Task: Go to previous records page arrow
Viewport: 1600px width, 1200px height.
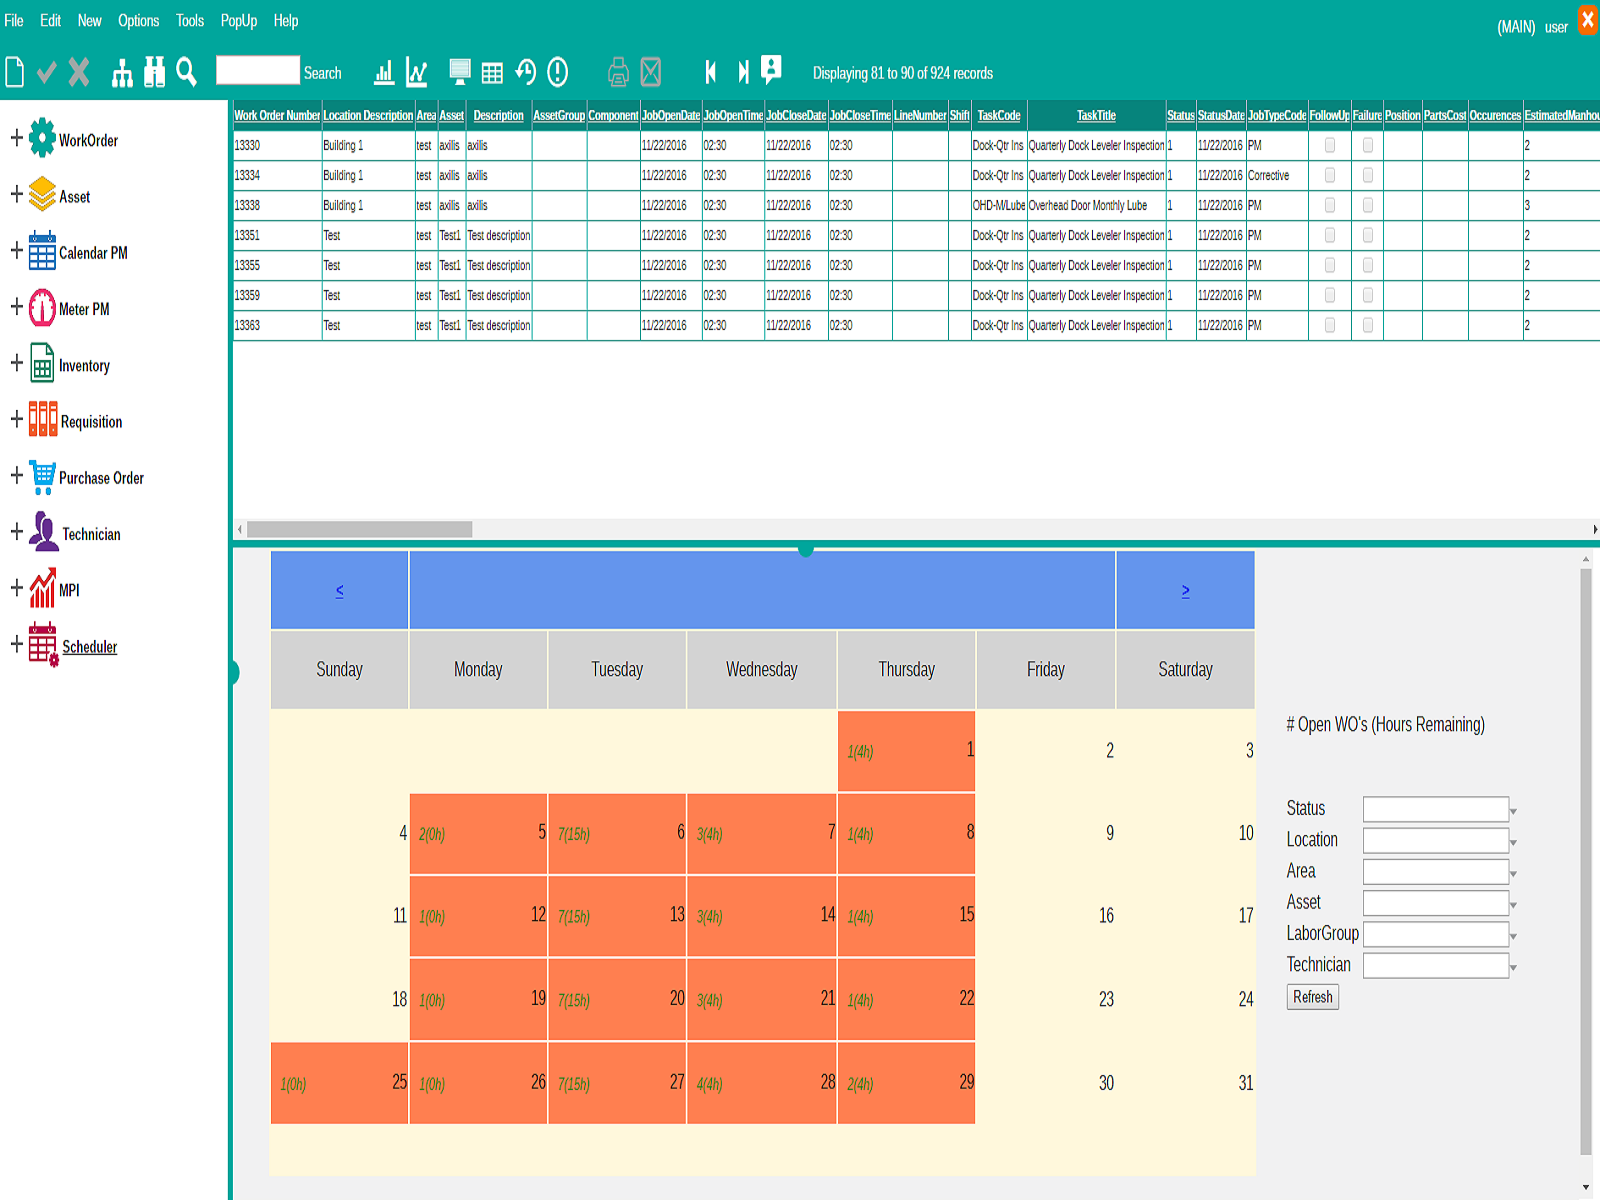Action: click(711, 72)
